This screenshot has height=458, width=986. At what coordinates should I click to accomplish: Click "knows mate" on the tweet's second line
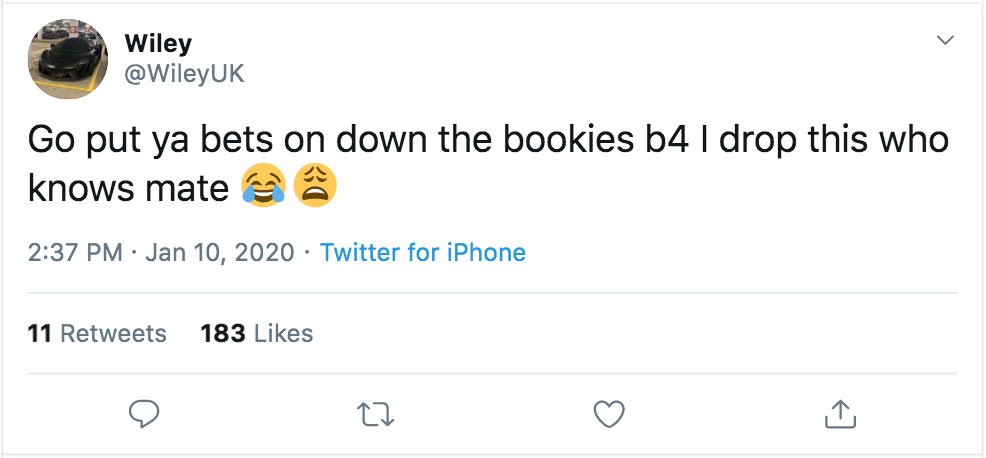(x=128, y=187)
